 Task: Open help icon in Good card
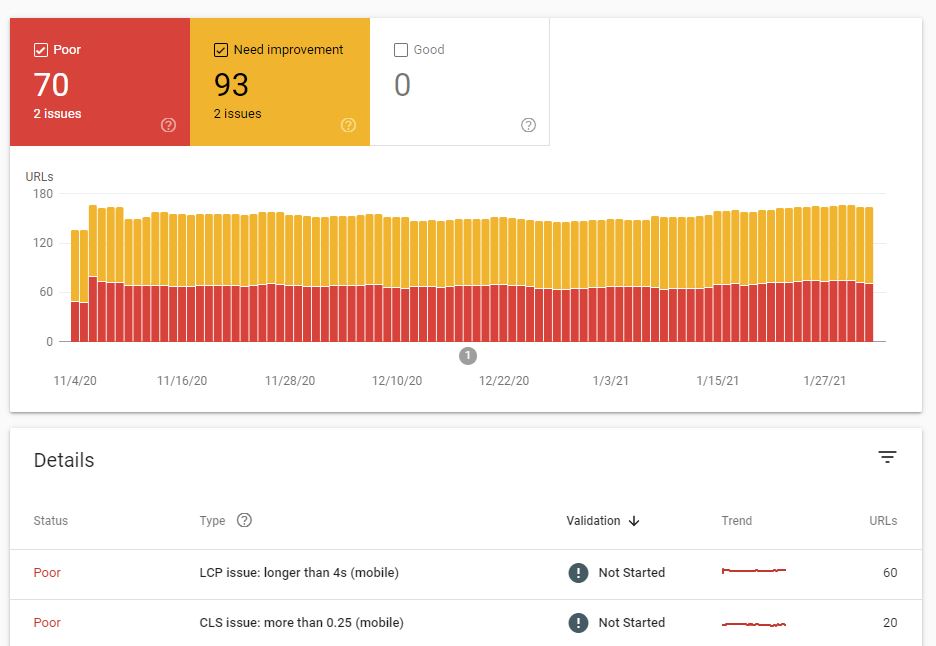(528, 125)
